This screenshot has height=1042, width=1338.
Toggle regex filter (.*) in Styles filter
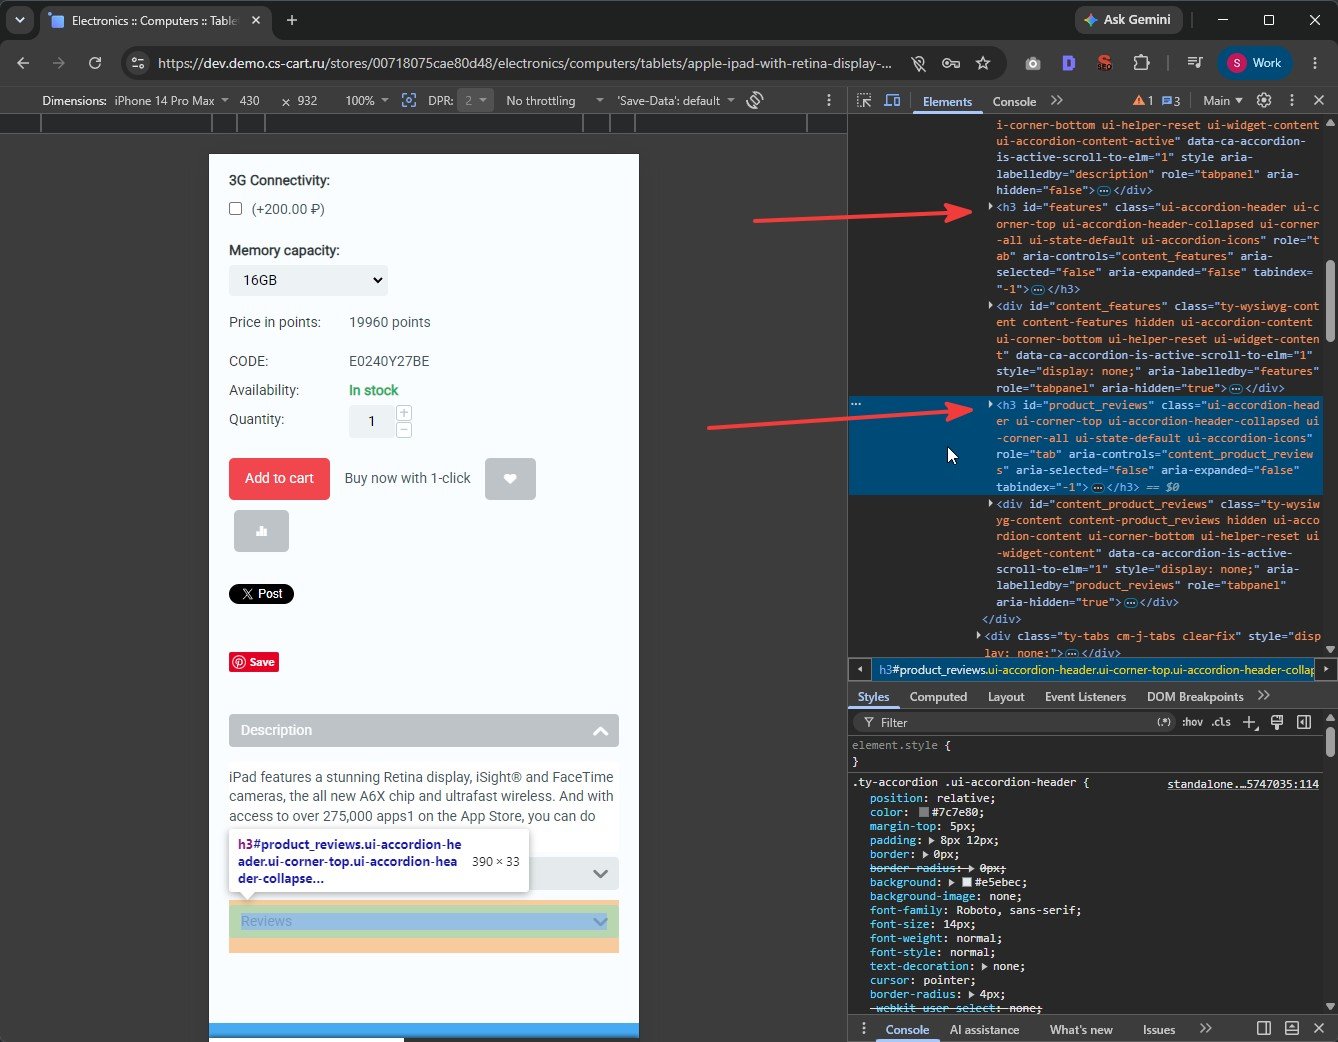(x=1164, y=722)
